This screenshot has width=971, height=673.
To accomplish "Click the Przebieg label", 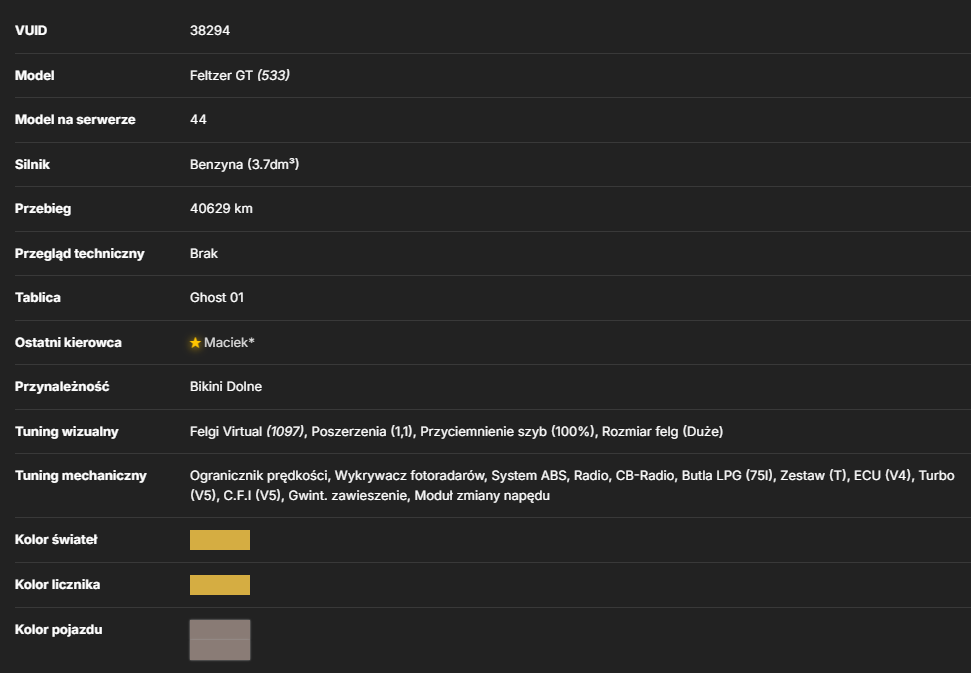I will point(43,209).
